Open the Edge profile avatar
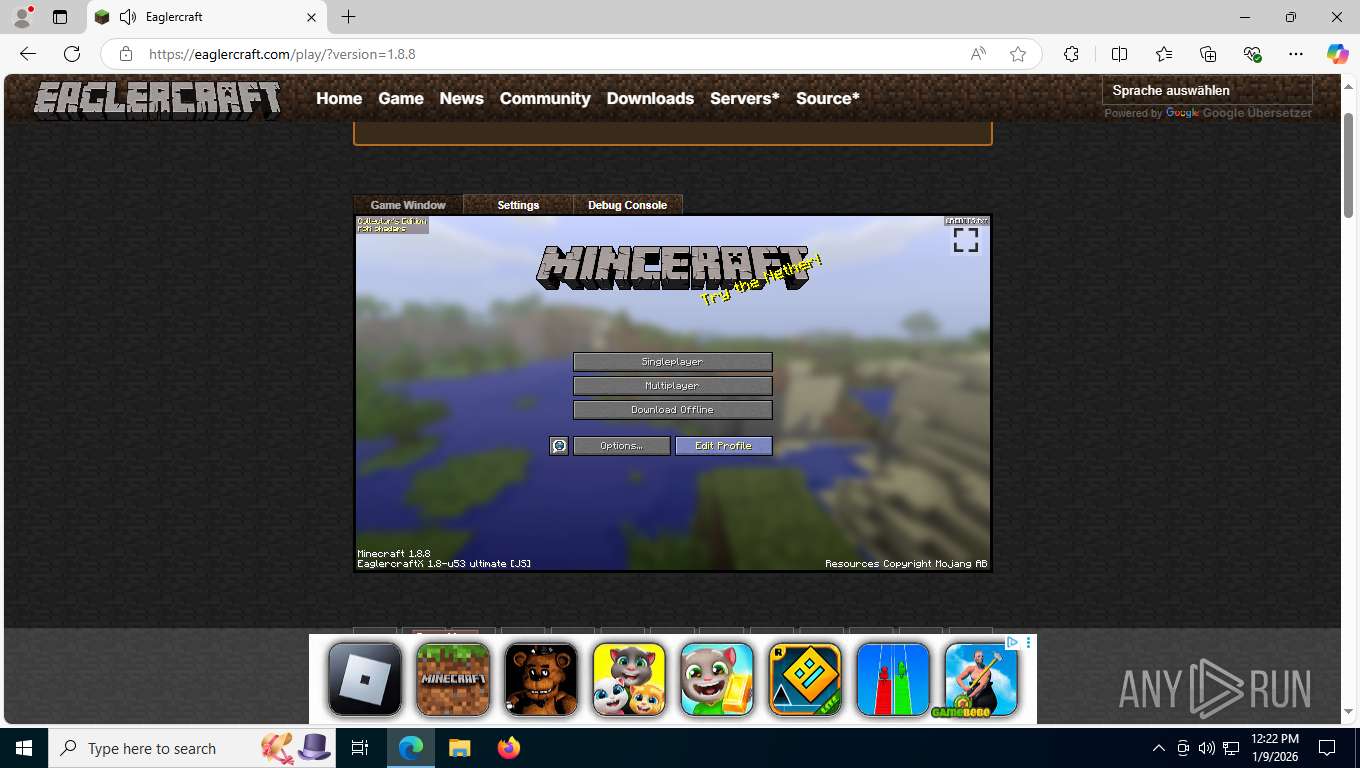This screenshot has width=1360, height=768. pos(21,17)
